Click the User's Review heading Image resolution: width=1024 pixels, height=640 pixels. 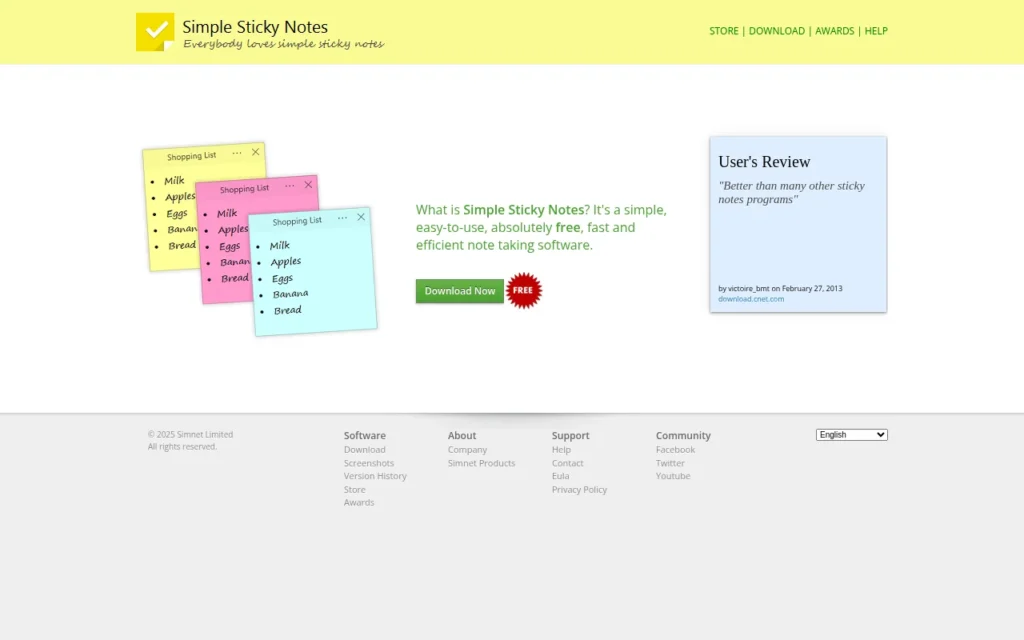(764, 162)
